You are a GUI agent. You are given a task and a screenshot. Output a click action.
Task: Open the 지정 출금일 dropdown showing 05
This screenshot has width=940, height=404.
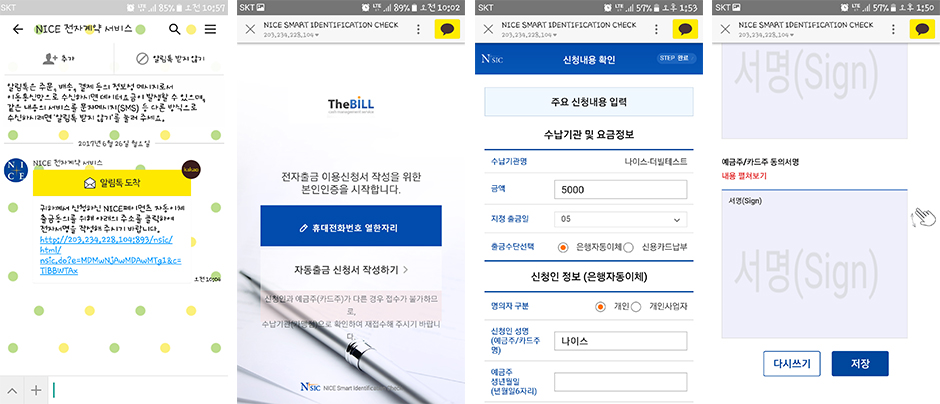620,219
